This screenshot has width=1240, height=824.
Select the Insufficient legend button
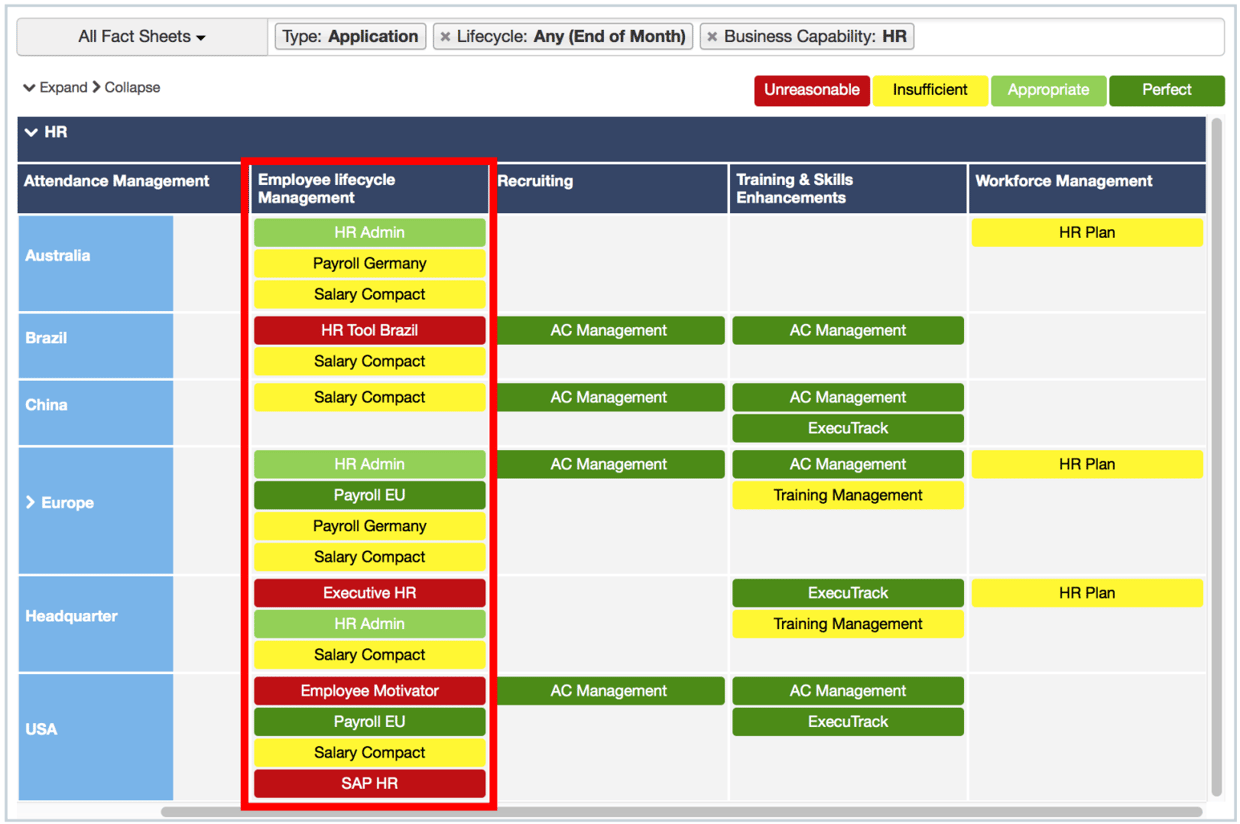click(930, 90)
